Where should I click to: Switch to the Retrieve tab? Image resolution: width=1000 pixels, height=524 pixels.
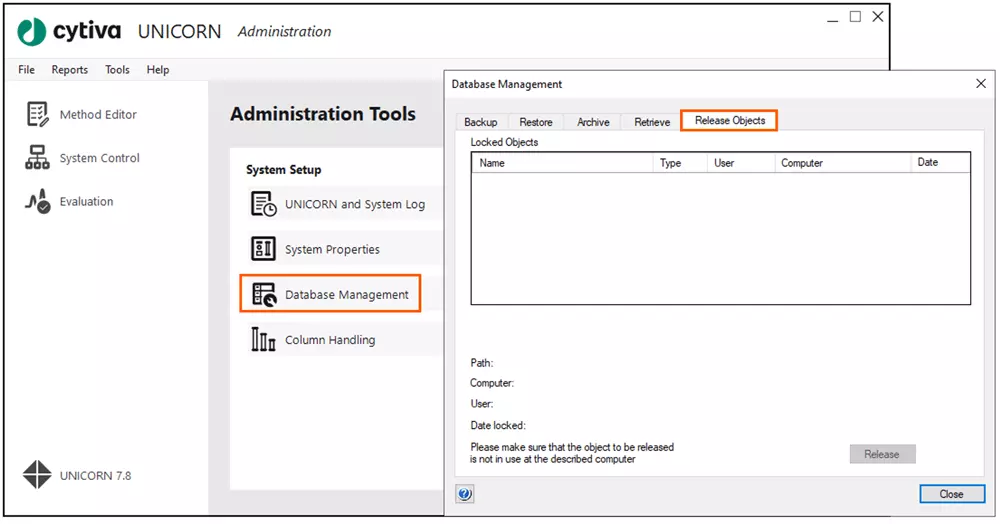(x=652, y=122)
